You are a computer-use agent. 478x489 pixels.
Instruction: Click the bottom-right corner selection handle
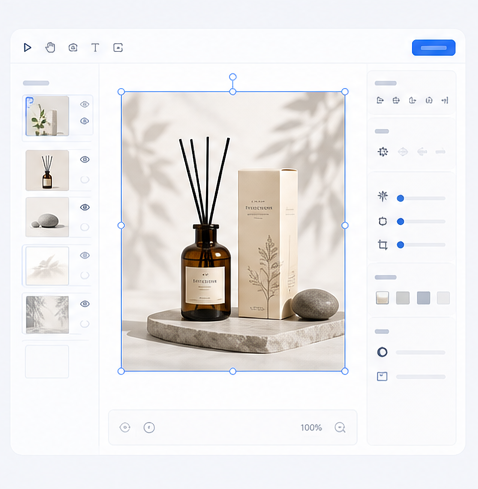345,371
